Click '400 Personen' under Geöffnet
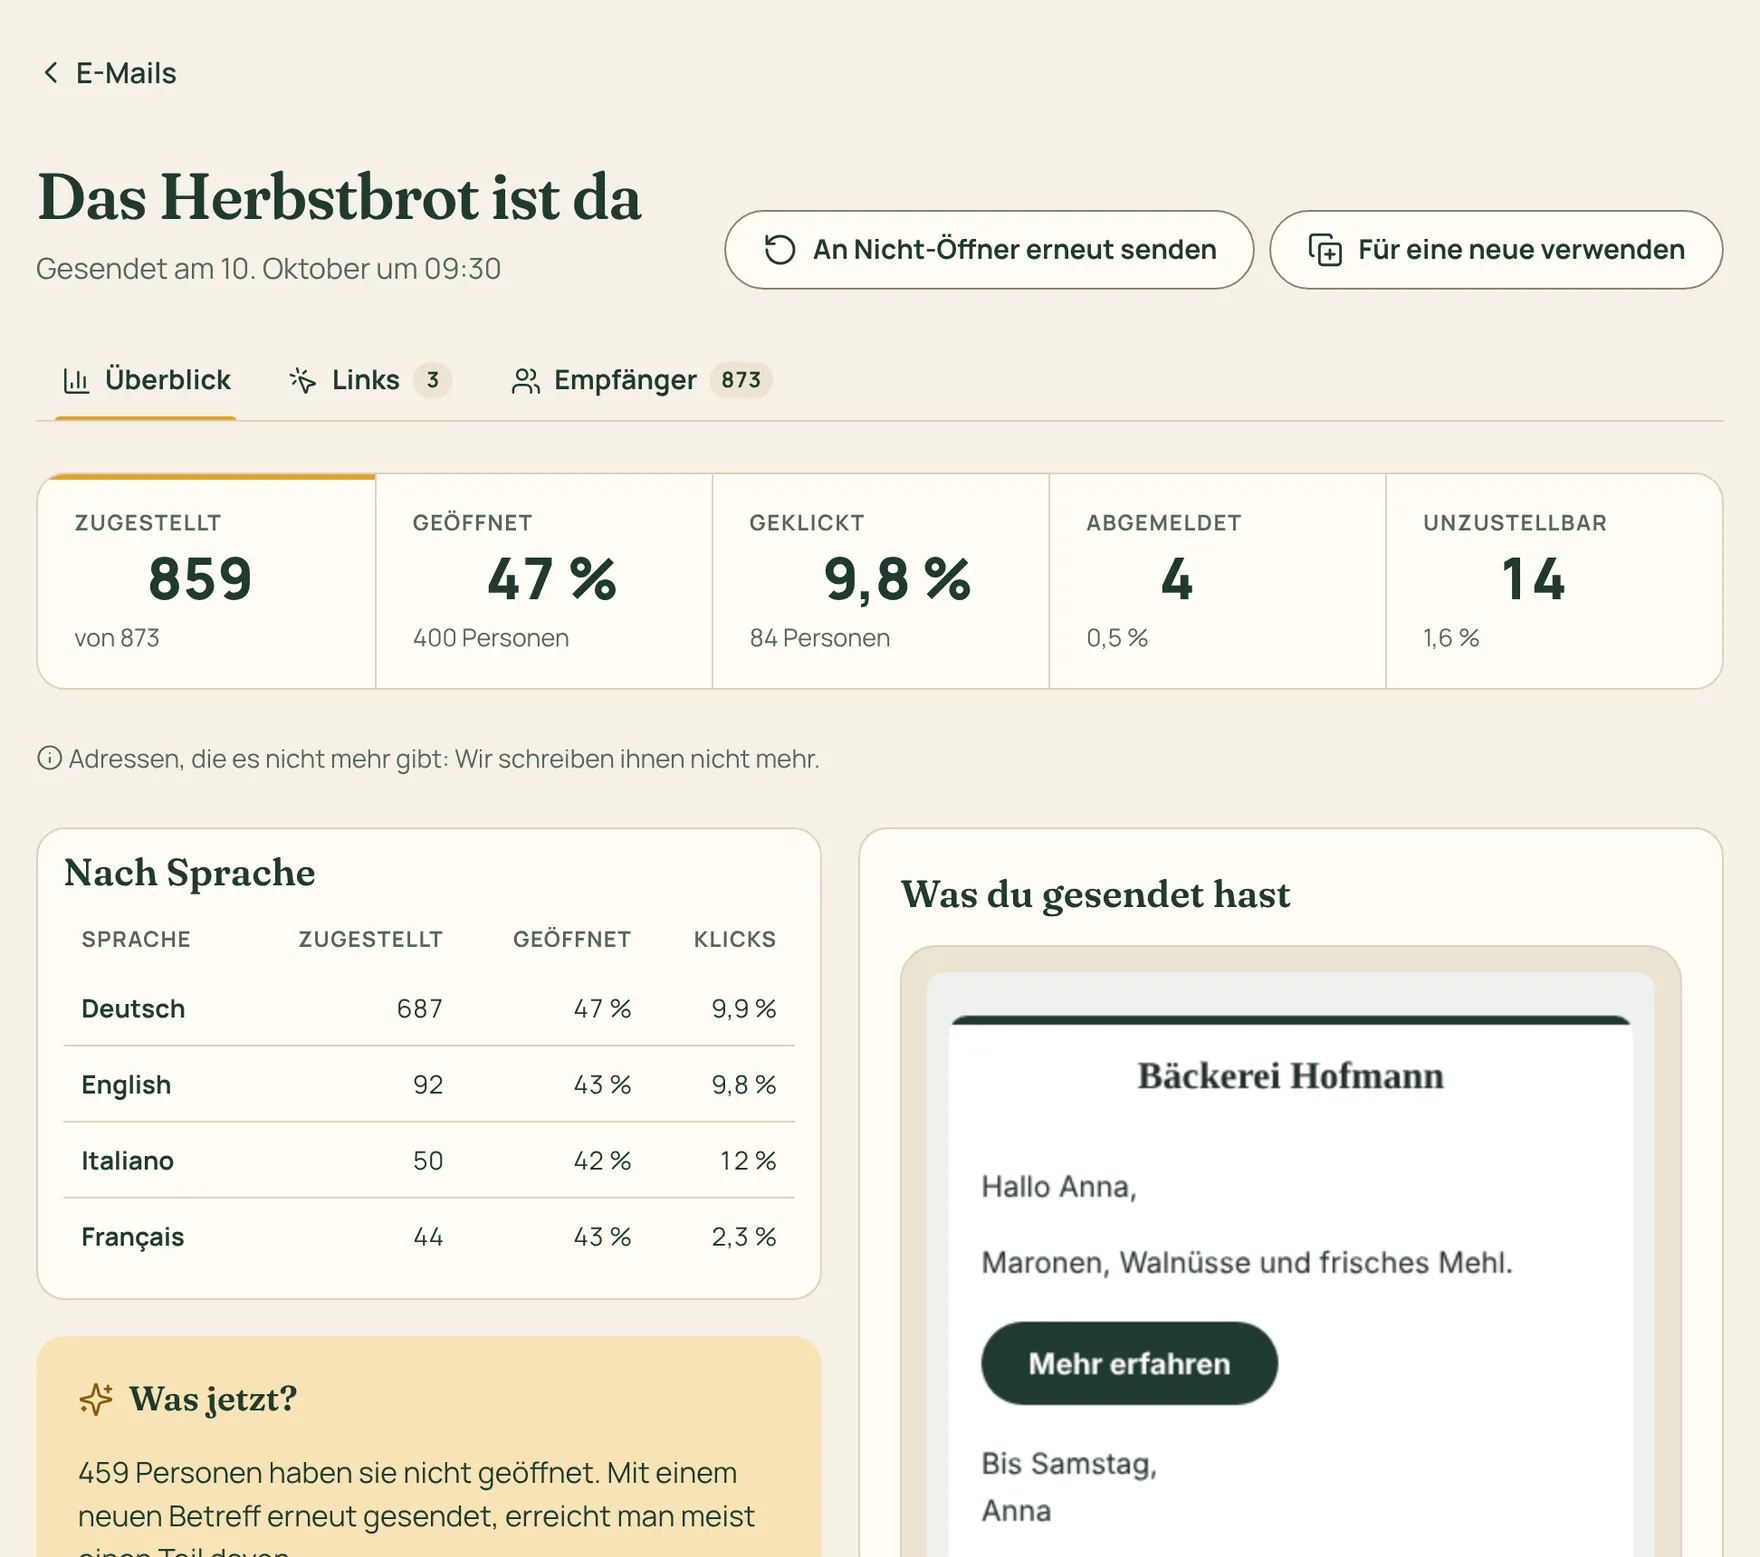The height and width of the screenshot is (1557, 1760). click(491, 638)
